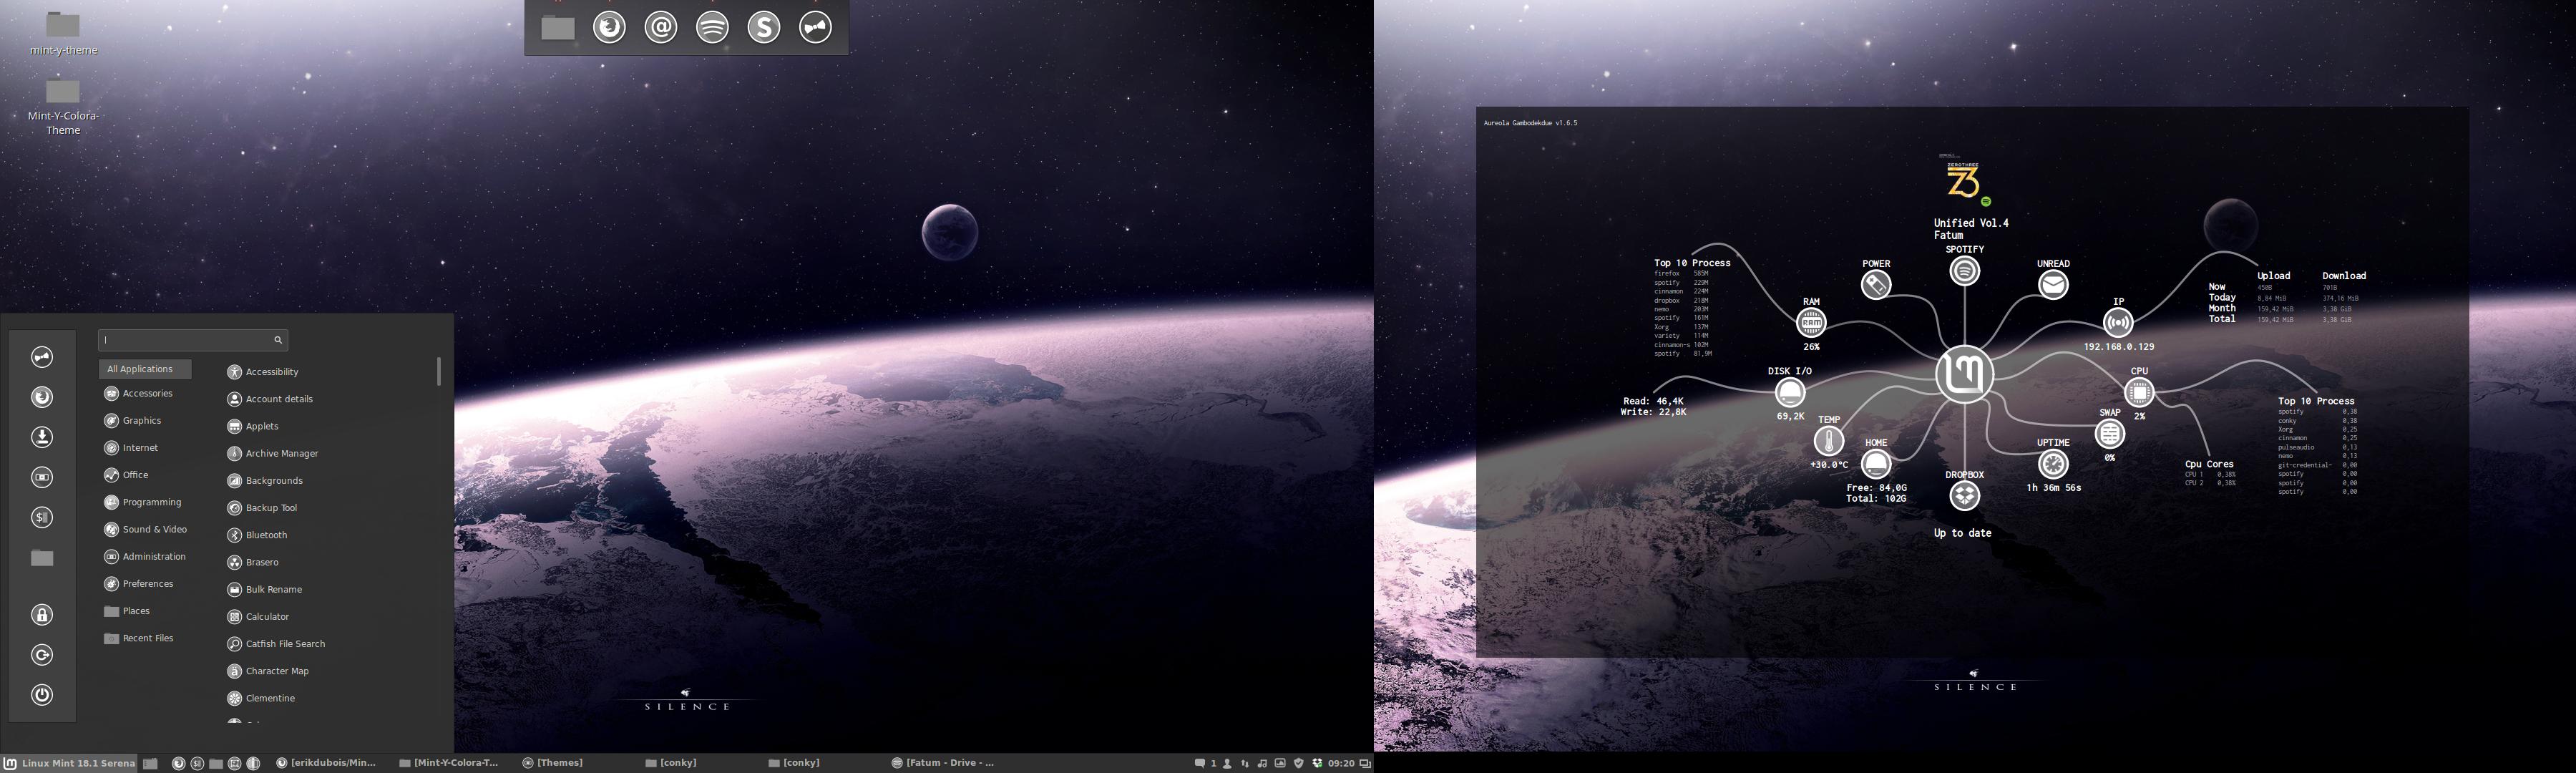Switch to the erikdubois/Min... taskbar window
2576x773 pixels.
[326, 763]
